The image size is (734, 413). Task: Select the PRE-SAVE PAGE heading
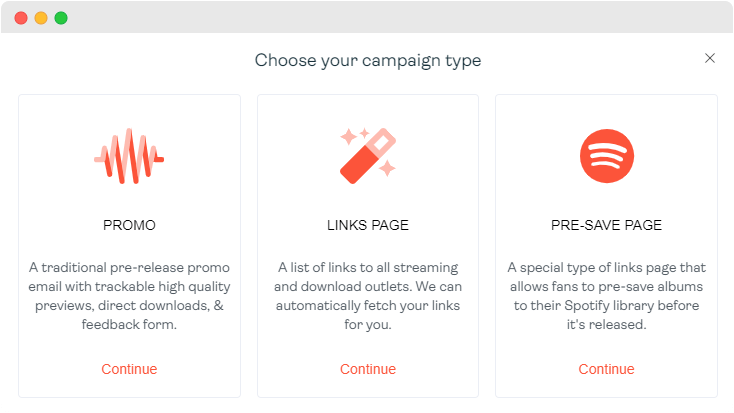click(606, 225)
